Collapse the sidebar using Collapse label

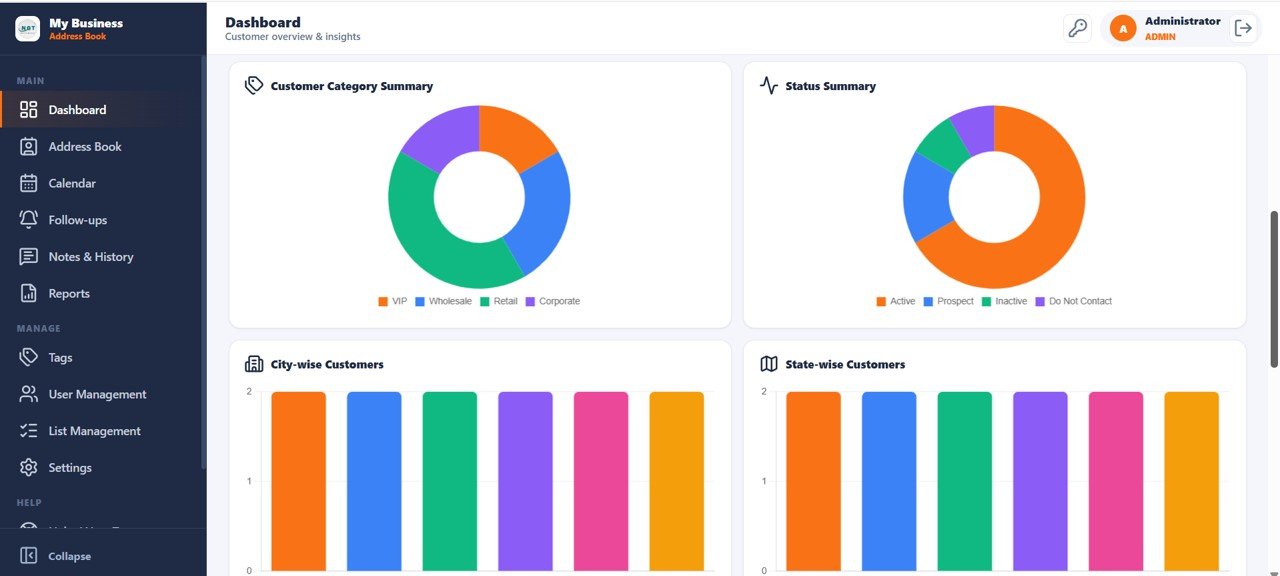pyautogui.click(x=70, y=557)
